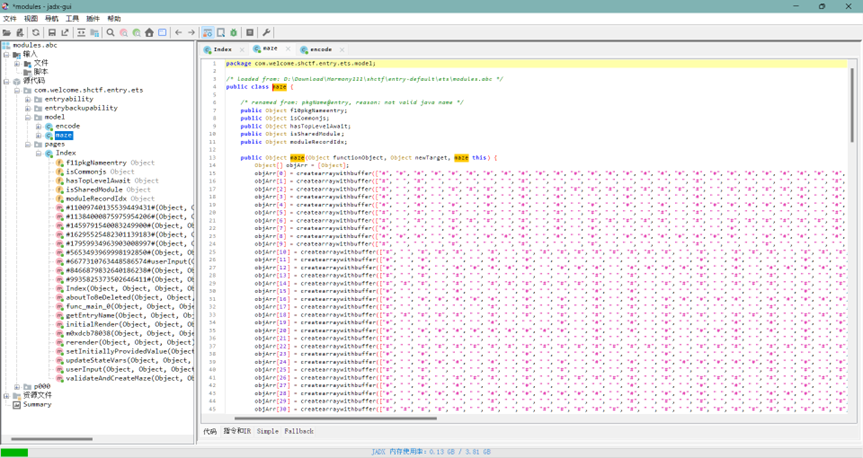
Task: Open the 导航 menu
Action: (x=52, y=19)
